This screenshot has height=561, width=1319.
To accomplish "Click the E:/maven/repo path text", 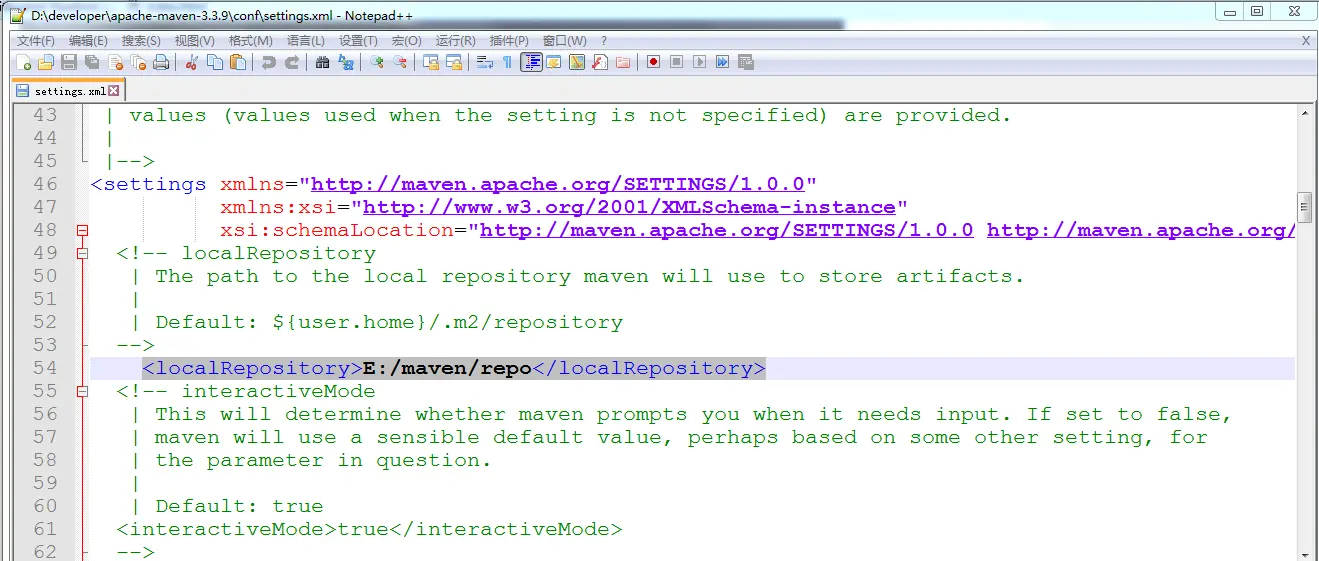I will (447, 368).
